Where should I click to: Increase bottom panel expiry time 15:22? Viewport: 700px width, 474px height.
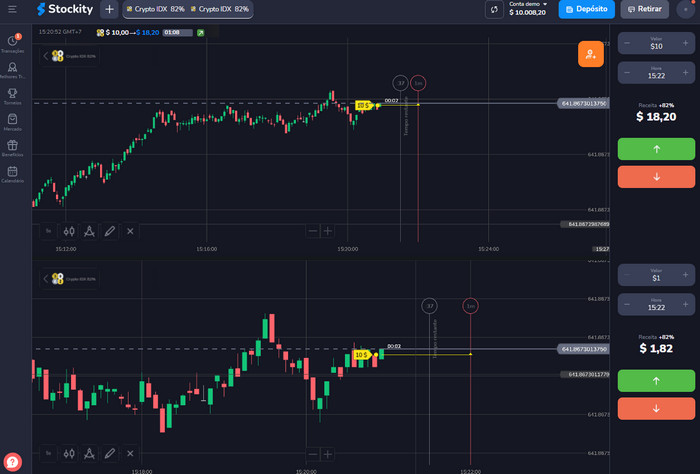click(x=685, y=304)
